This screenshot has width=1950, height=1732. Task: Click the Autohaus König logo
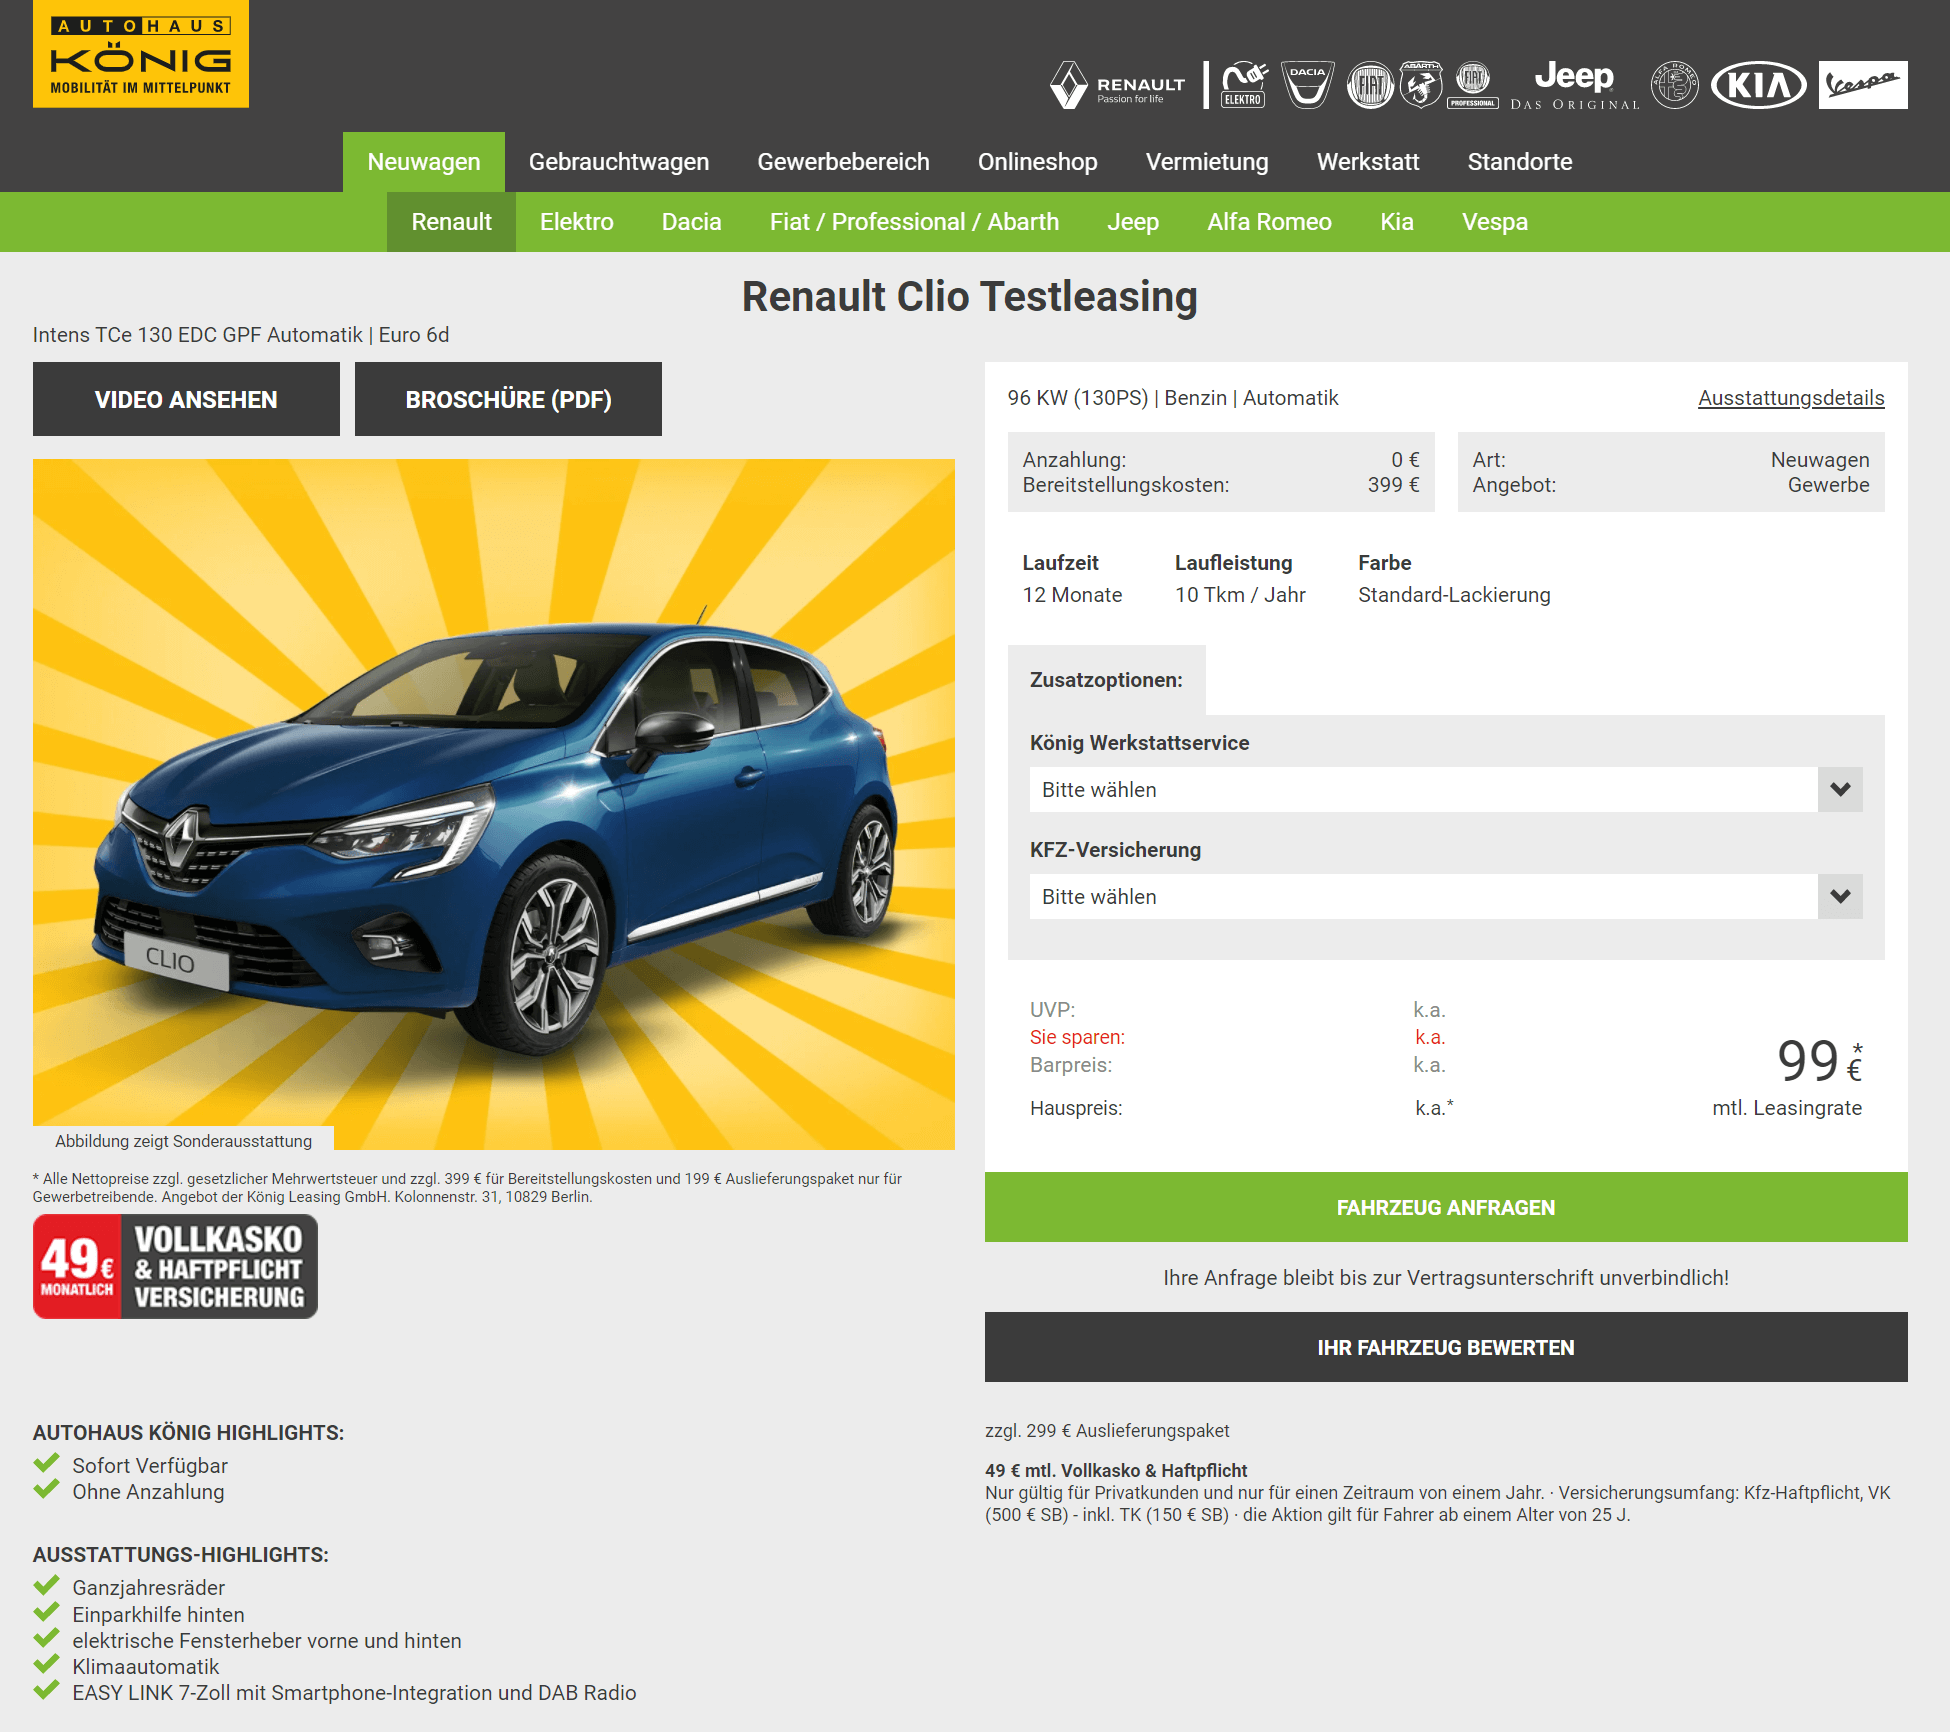[141, 54]
